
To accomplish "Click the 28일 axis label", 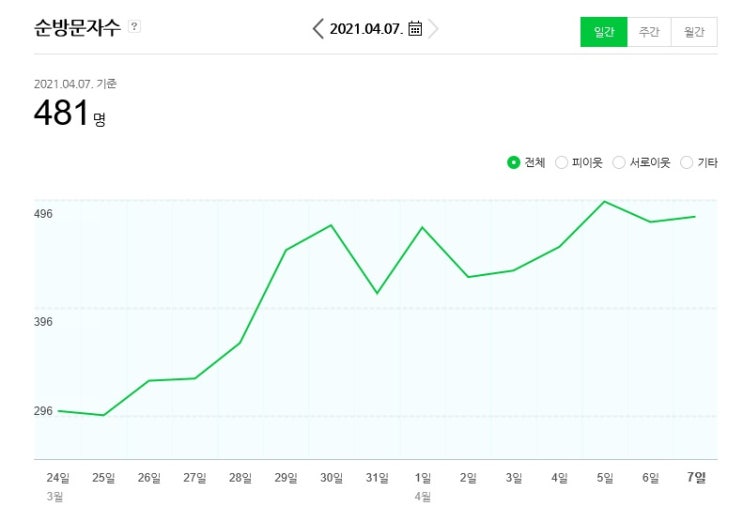I will click(x=240, y=478).
